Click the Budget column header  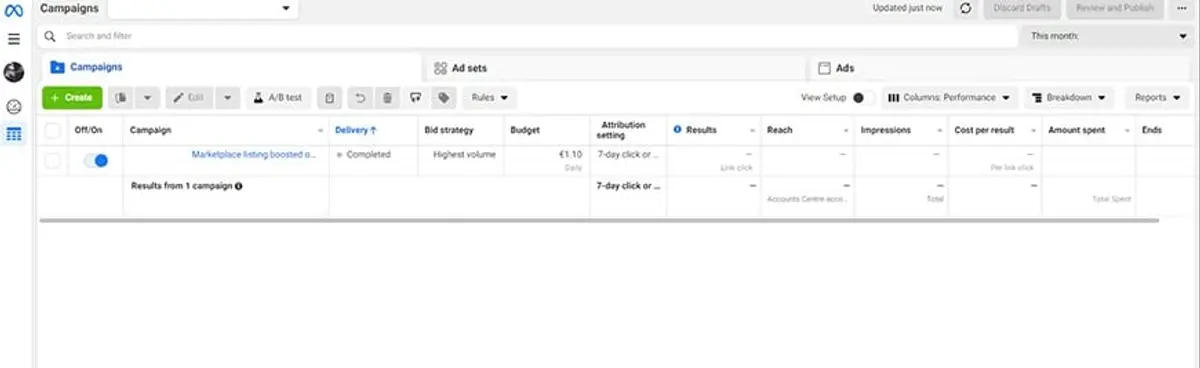tap(525, 130)
